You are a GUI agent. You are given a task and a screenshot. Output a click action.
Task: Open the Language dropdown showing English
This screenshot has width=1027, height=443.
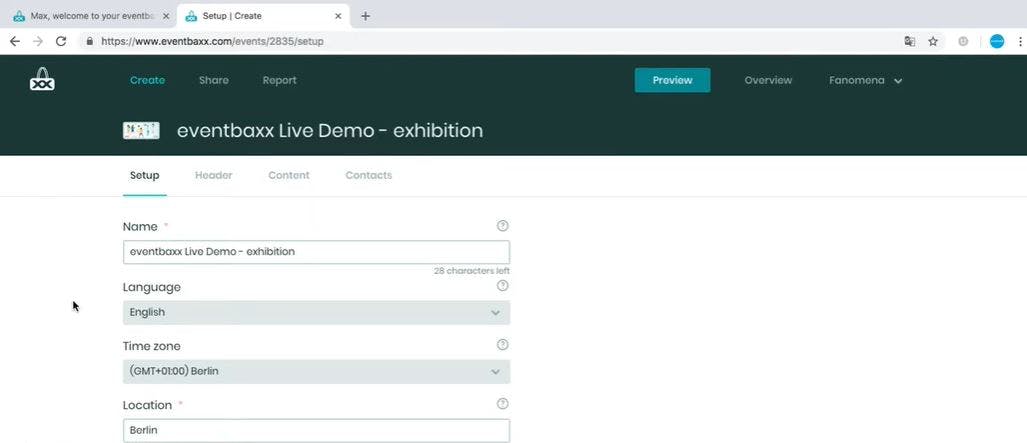(316, 313)
